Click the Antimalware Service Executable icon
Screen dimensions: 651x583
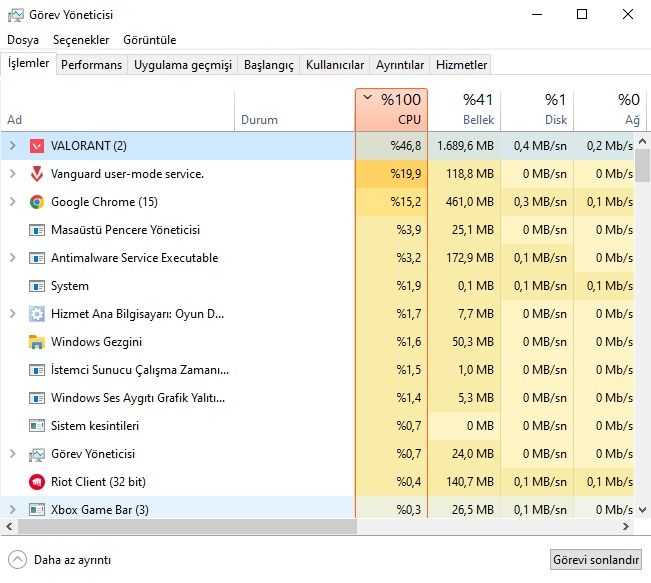click(x=37, y=258)
